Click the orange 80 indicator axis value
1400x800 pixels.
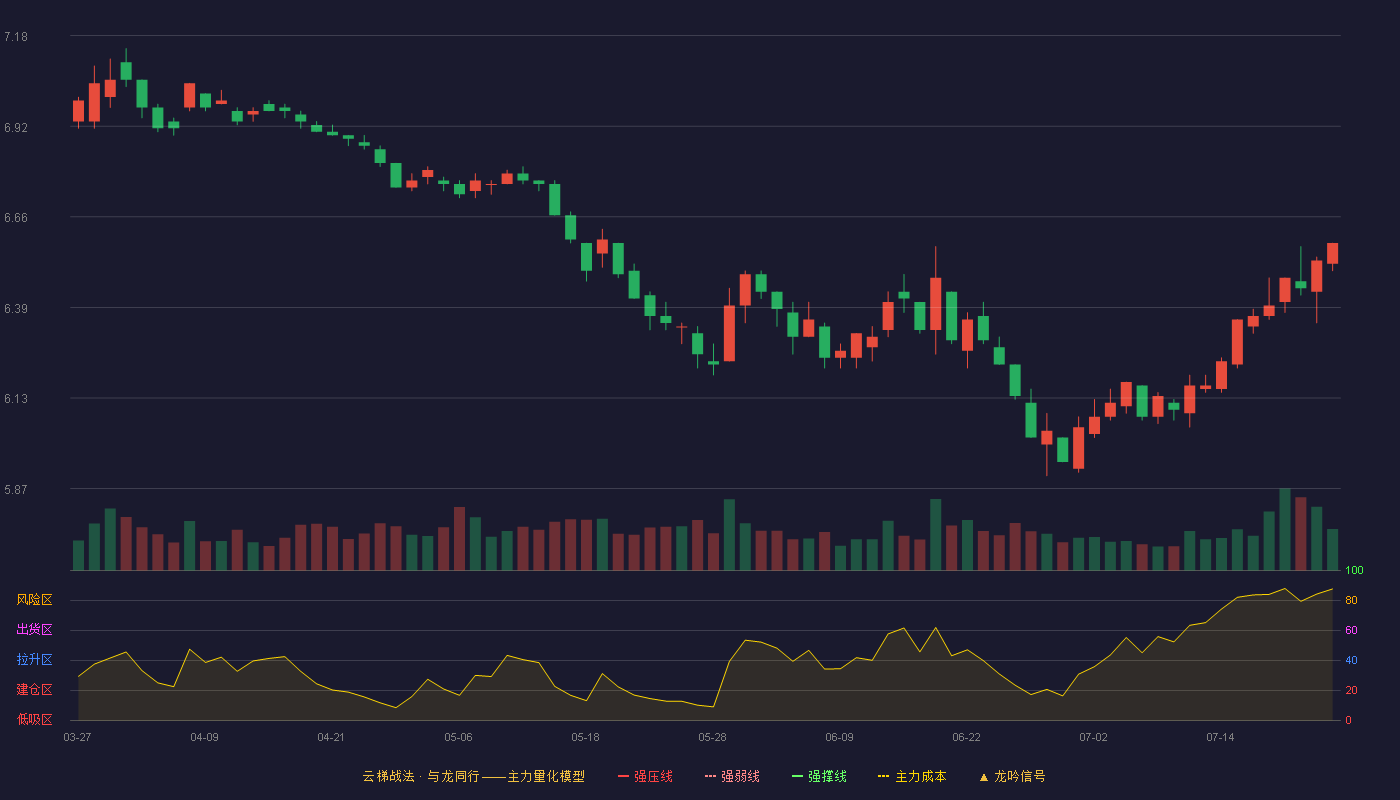click(1351, 600)
